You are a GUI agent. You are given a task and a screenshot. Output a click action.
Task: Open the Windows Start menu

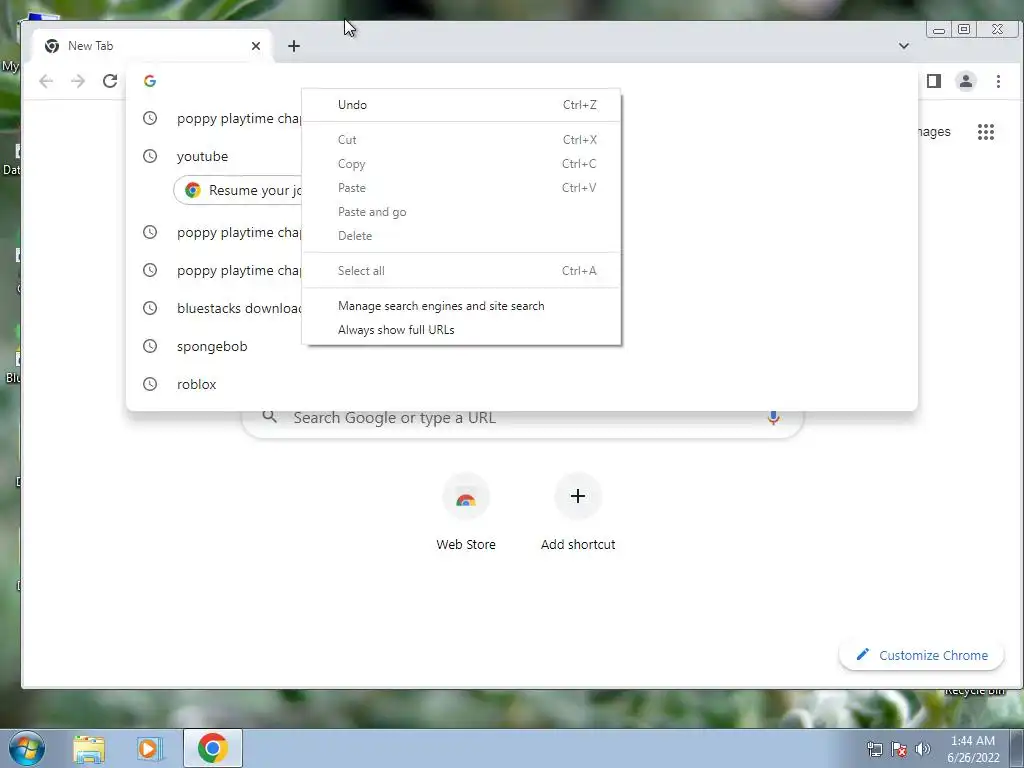point(26,748)
